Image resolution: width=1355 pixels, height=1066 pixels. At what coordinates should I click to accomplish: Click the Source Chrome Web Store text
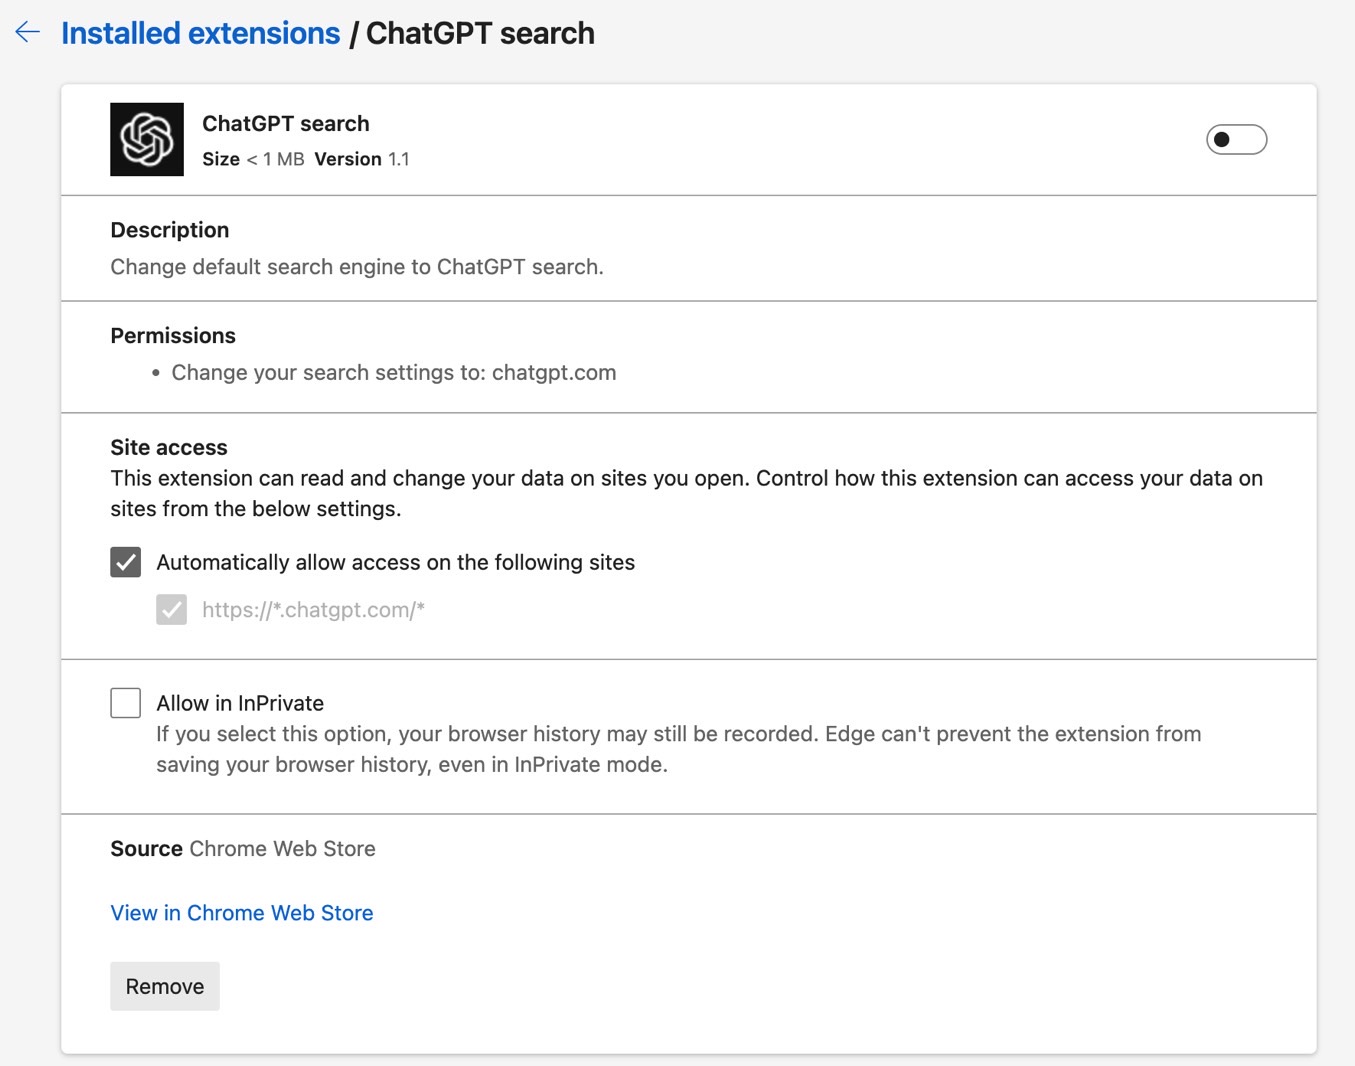243,849
